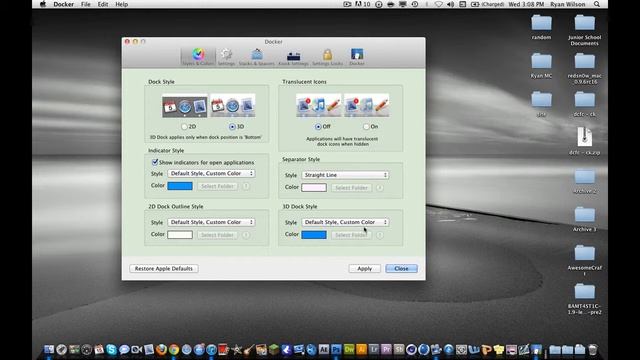Click the translucent icons Off preview image
The image size is (640, 360).
pyautogui.click(x=318, y=105)
